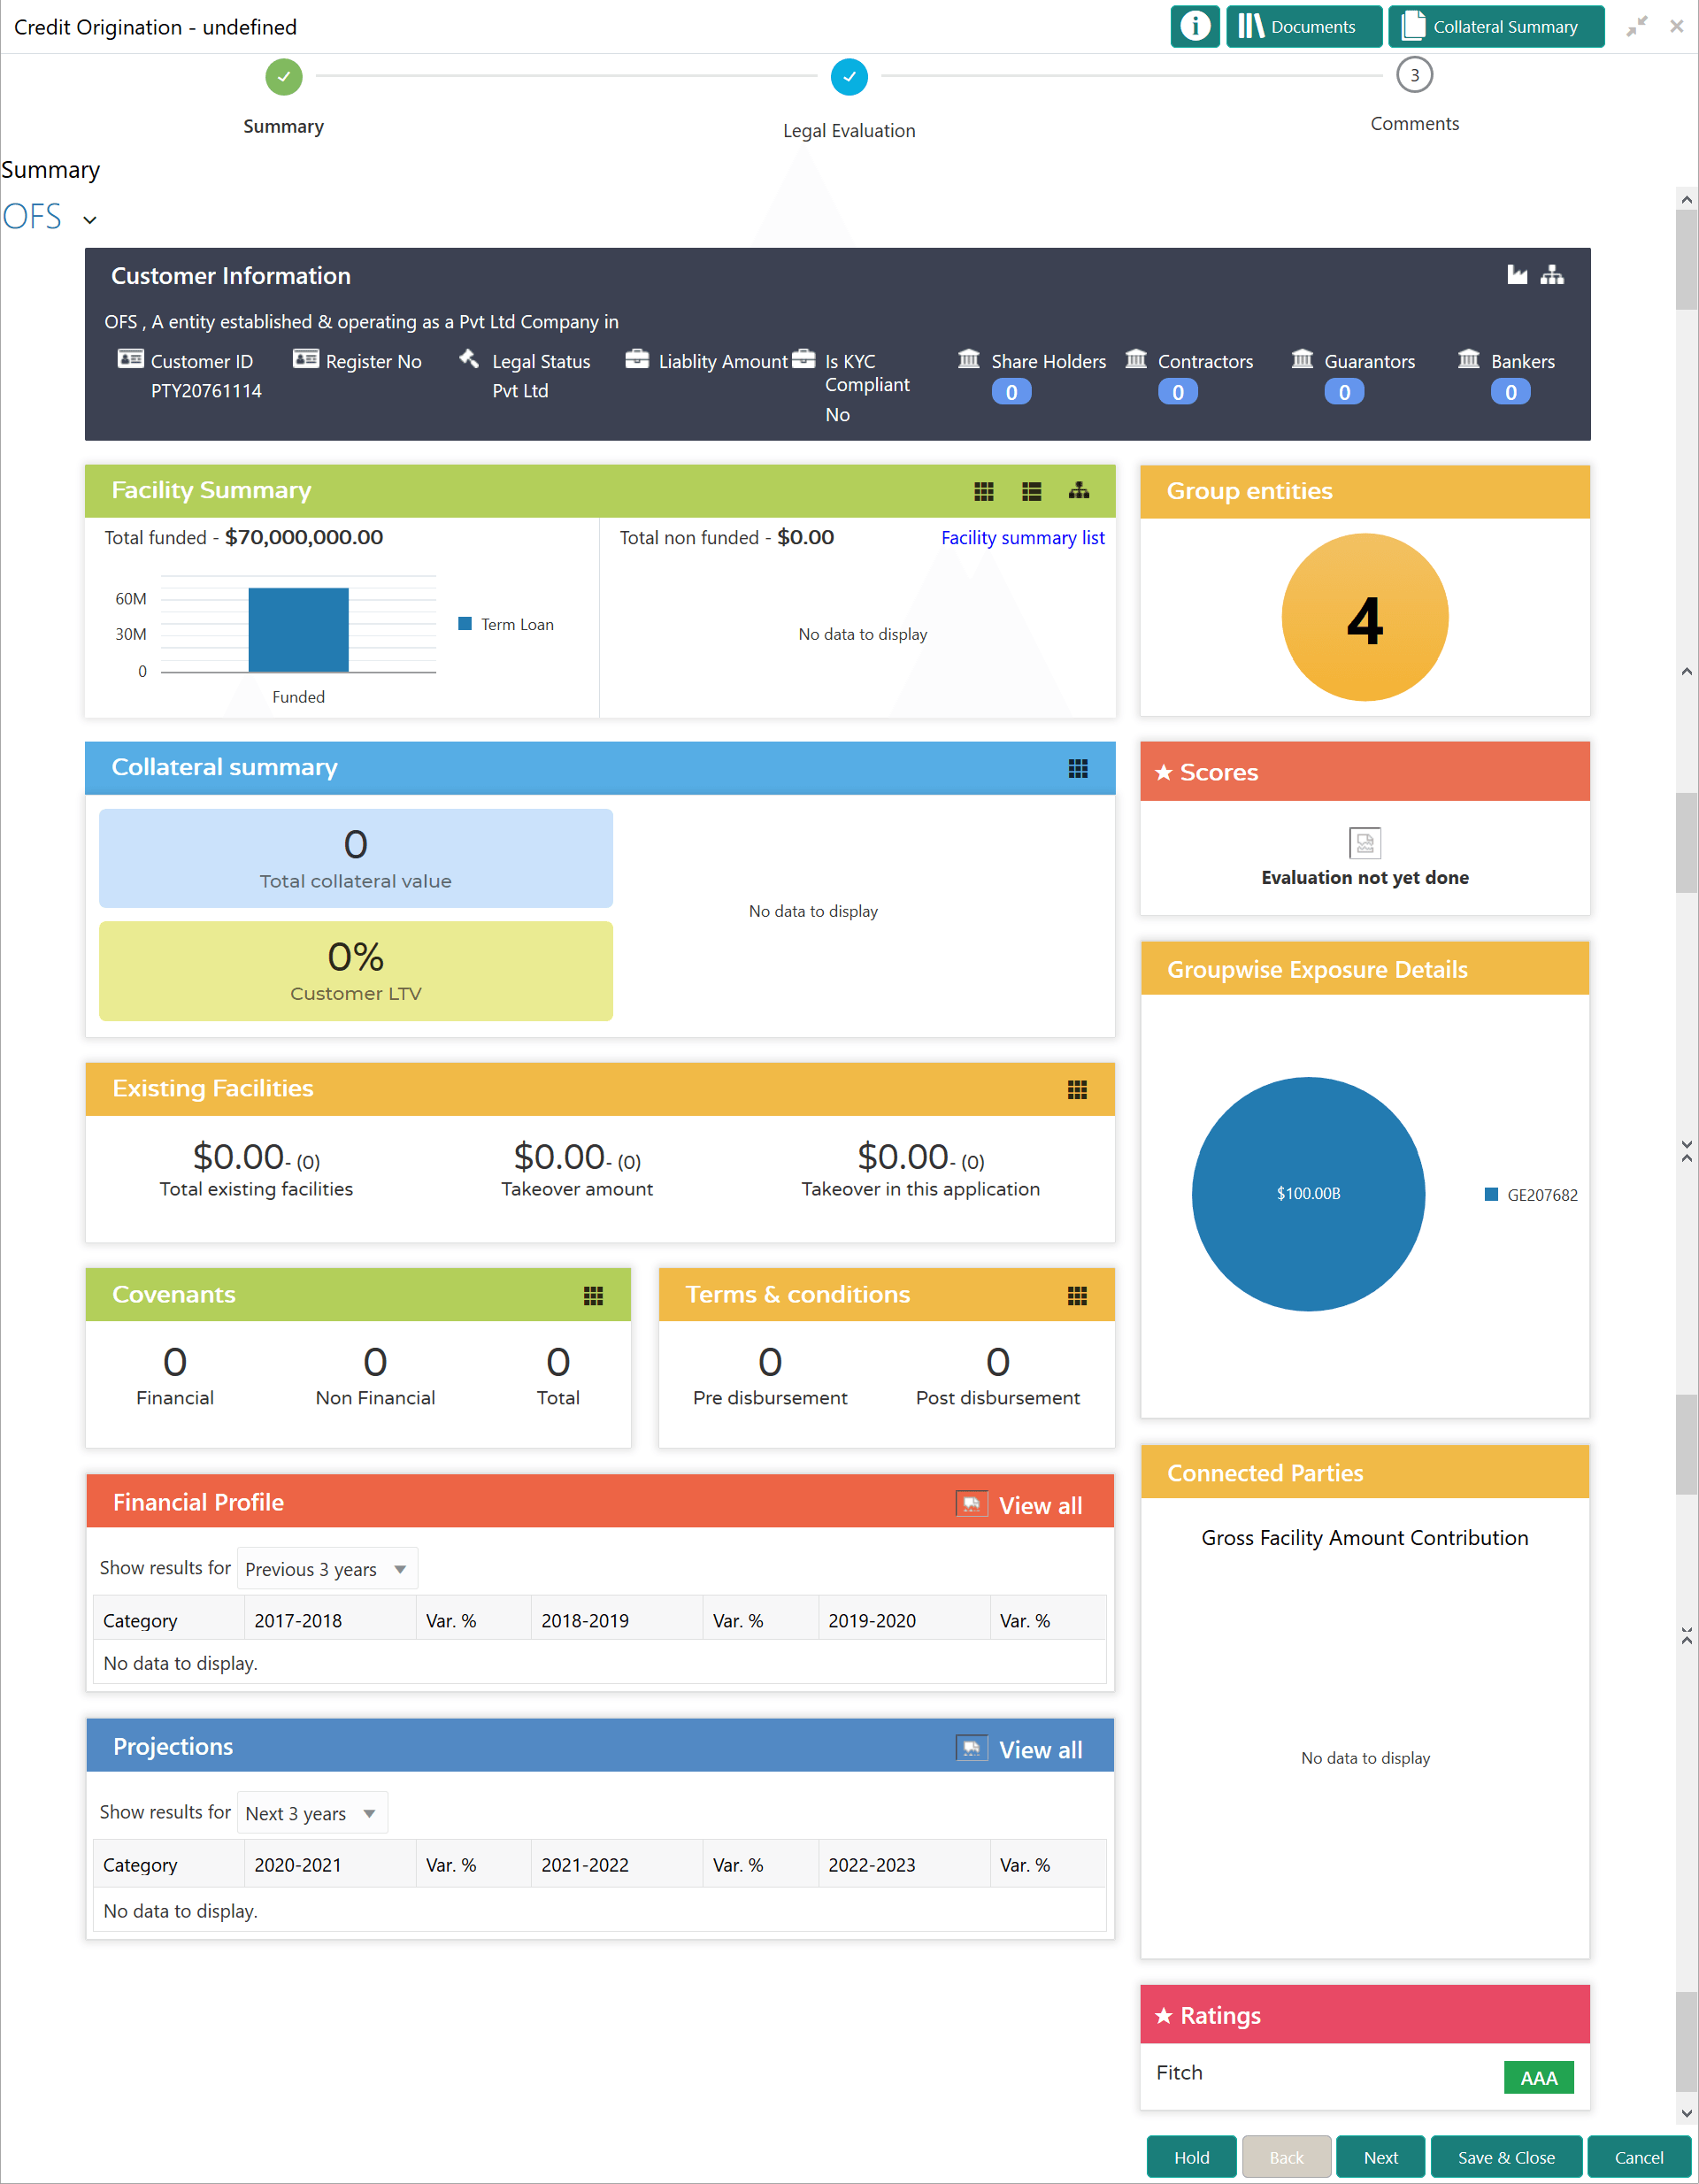
Task: Go to Comments step 3
Action: (1413, 75)
